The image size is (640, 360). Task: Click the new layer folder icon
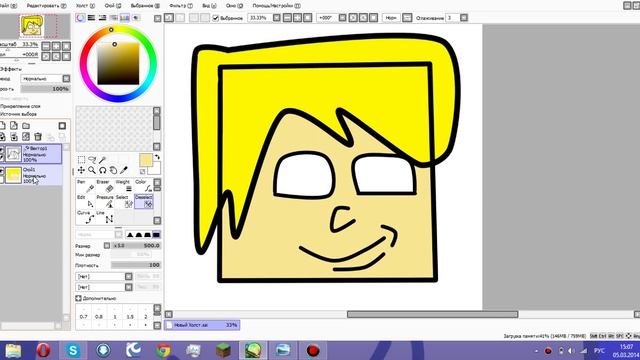tap(26, 126)
